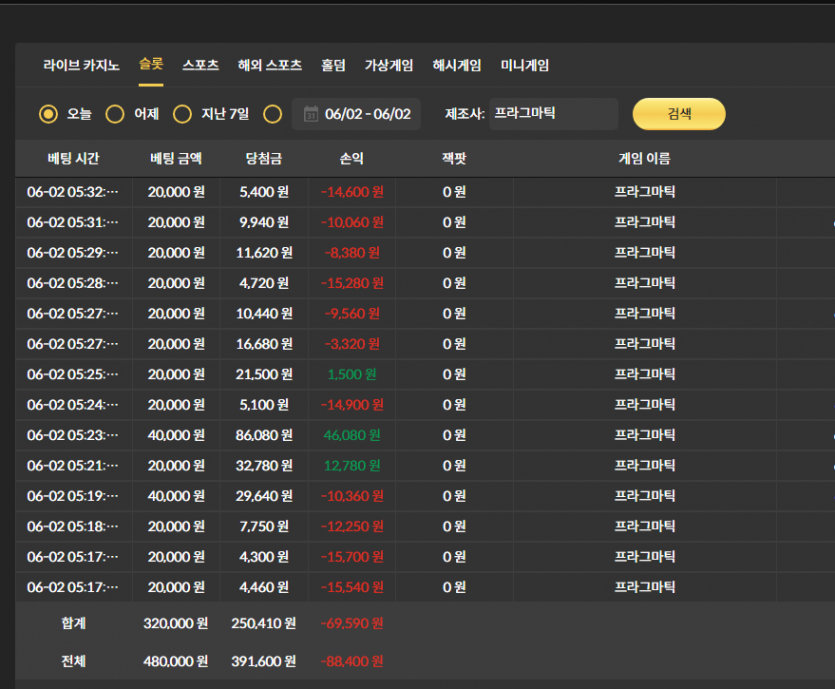Select the 어제 radio button
This screenshot has height=689, width=835.
[115, 114]
